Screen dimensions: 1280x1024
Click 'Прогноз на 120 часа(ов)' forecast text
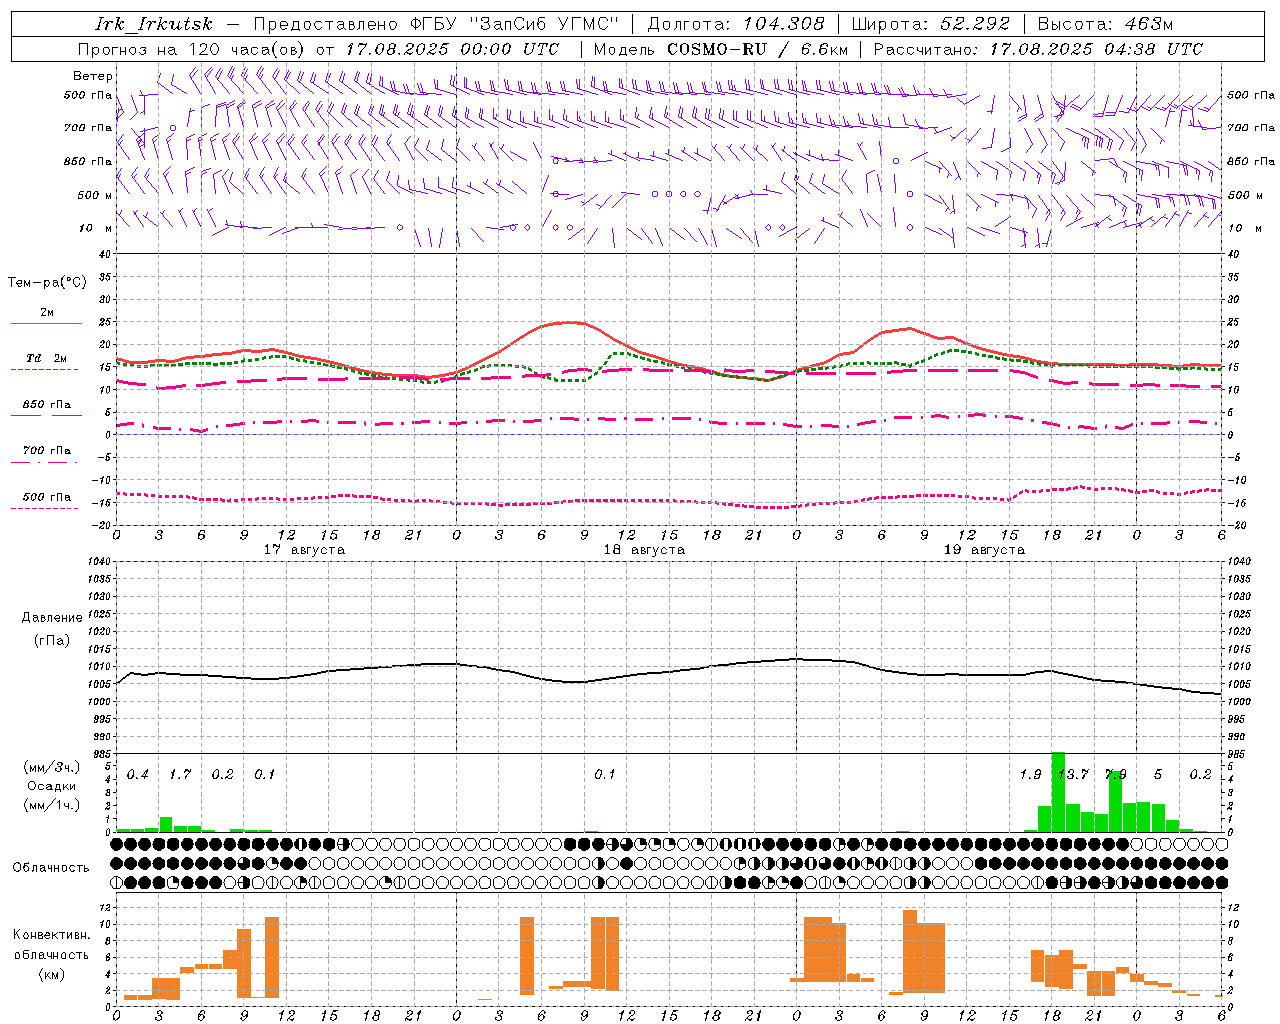coord(192,49)
